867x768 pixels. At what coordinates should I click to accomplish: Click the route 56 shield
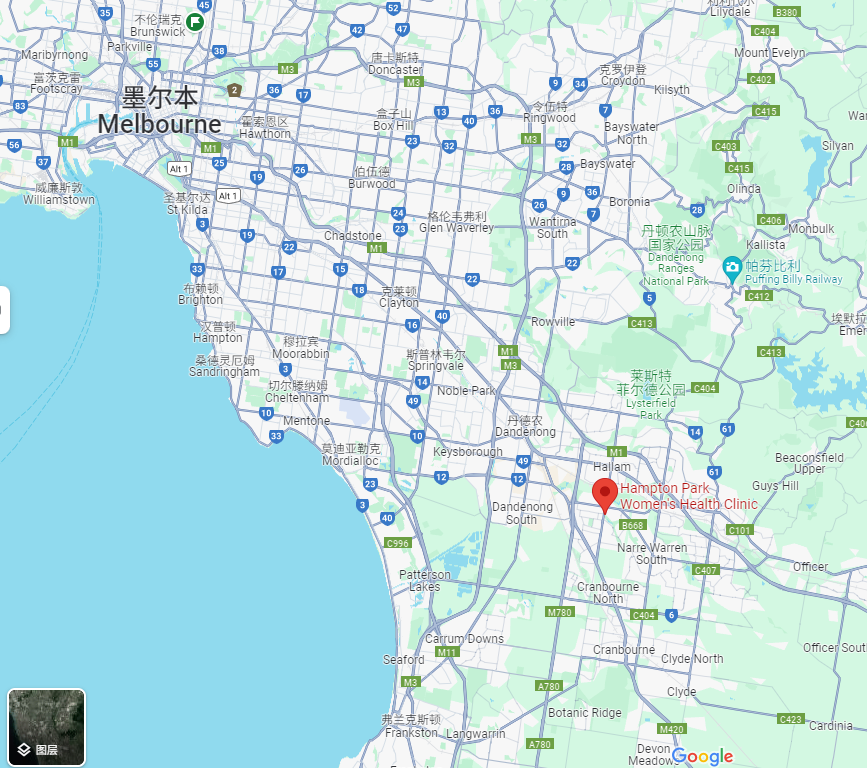[x=14, y=145]
